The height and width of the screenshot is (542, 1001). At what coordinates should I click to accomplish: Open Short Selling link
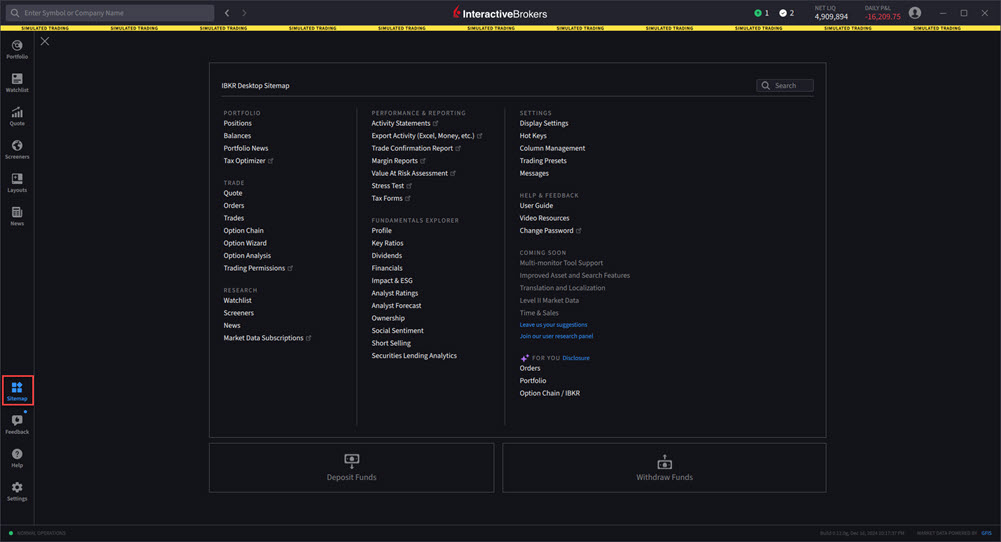[x=391, y=343]
